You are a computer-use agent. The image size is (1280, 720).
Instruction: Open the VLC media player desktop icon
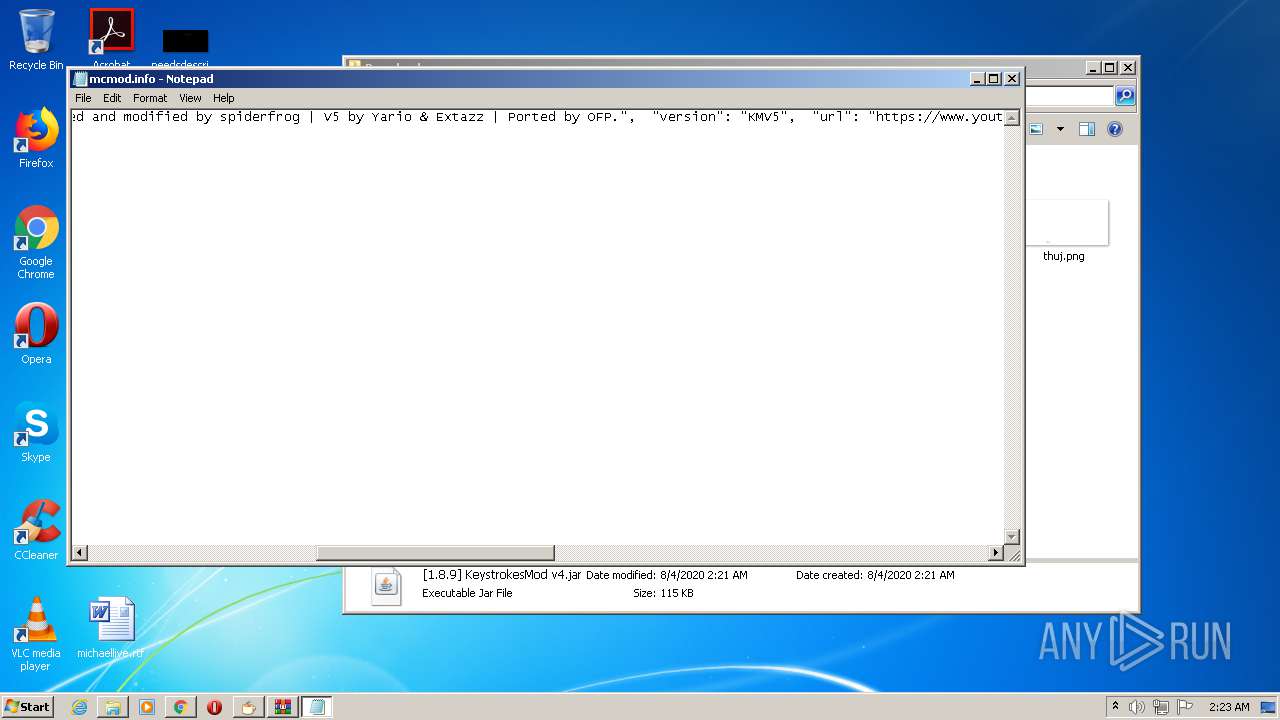point(36,634)
